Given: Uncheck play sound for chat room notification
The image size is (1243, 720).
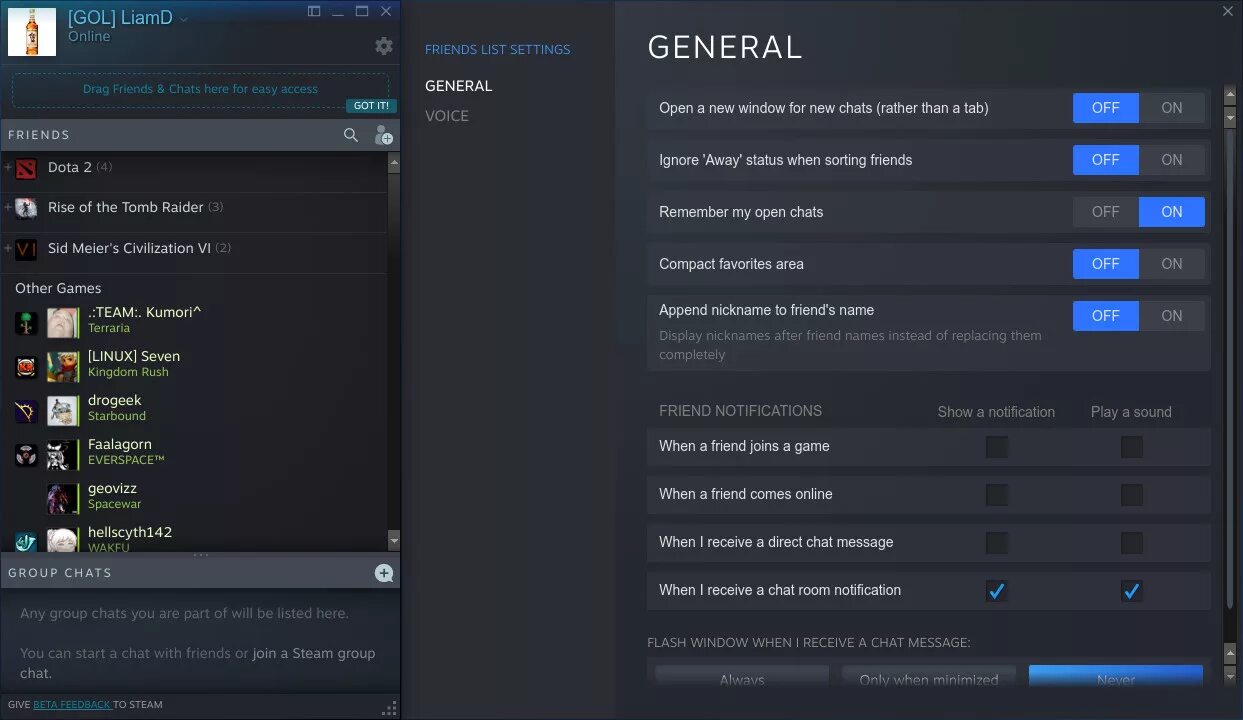Looking at the screenshot, I should 1132,591.
